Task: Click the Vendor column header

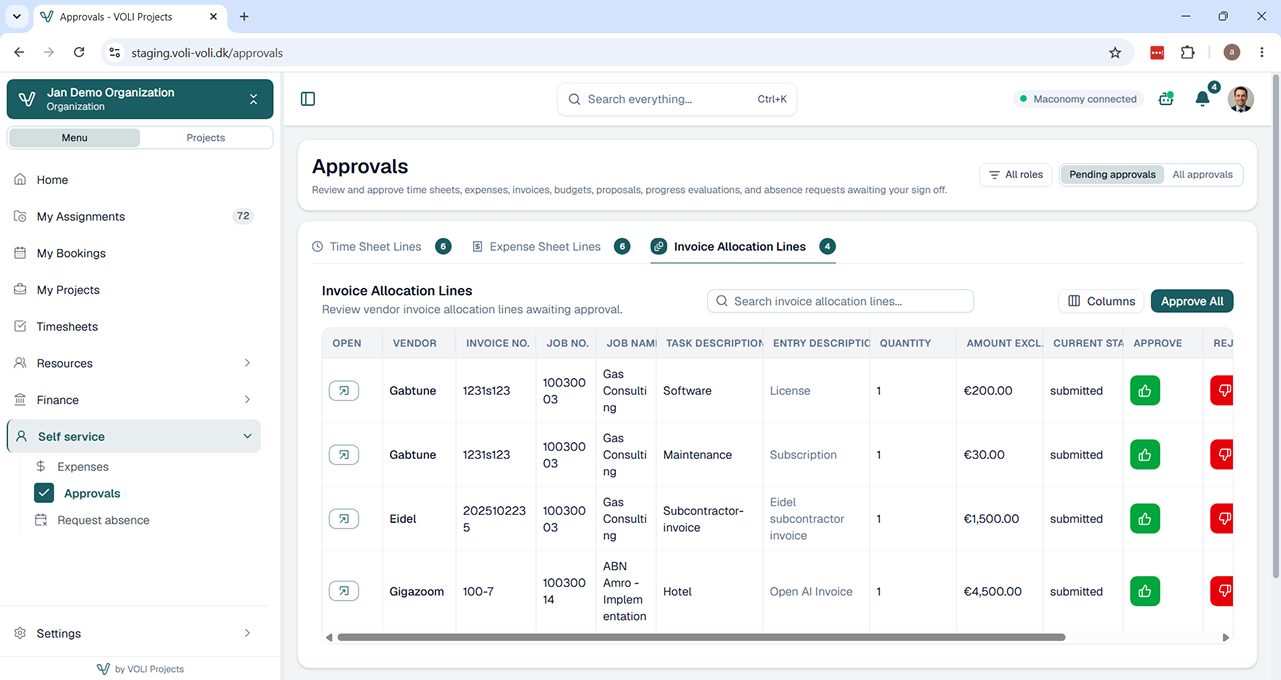Action: [x=414, y=343]
